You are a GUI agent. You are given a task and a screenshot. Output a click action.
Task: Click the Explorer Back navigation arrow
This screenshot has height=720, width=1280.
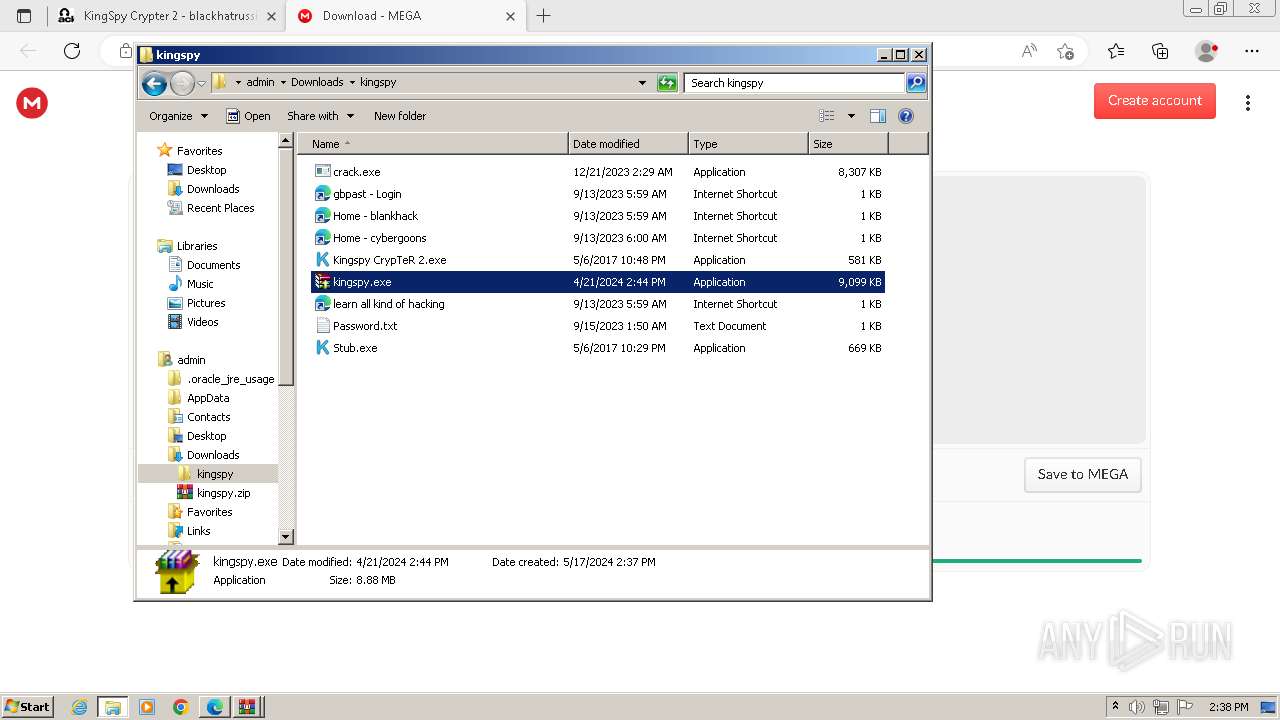point(154,83)
